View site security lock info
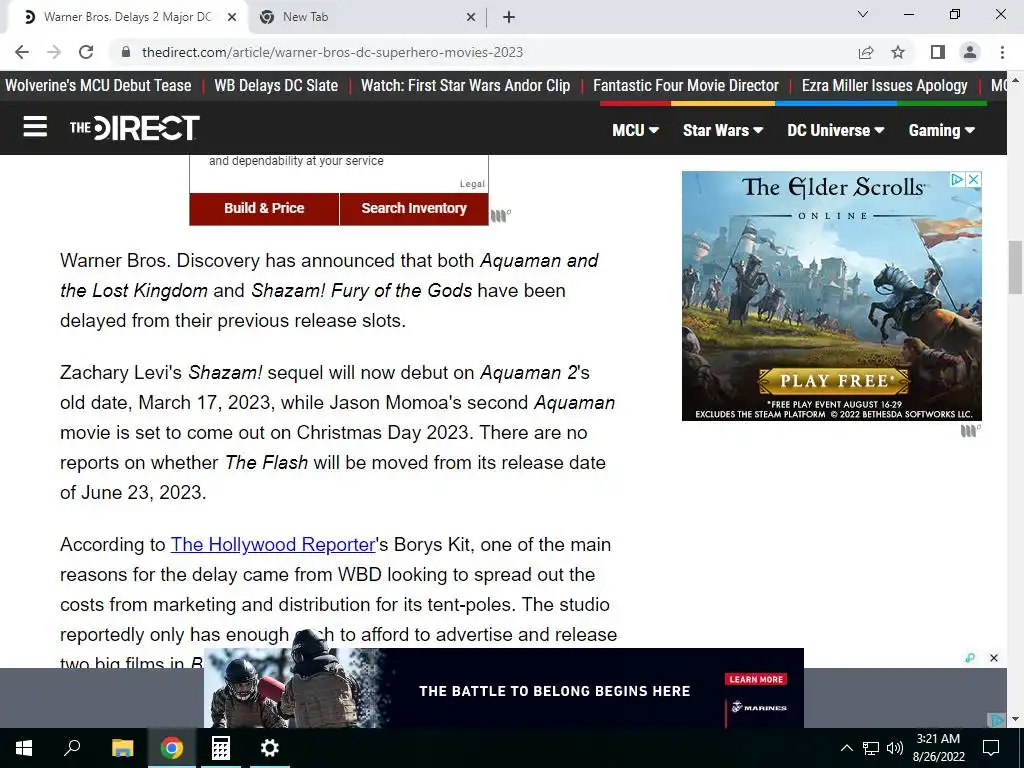 pos(127,52)
